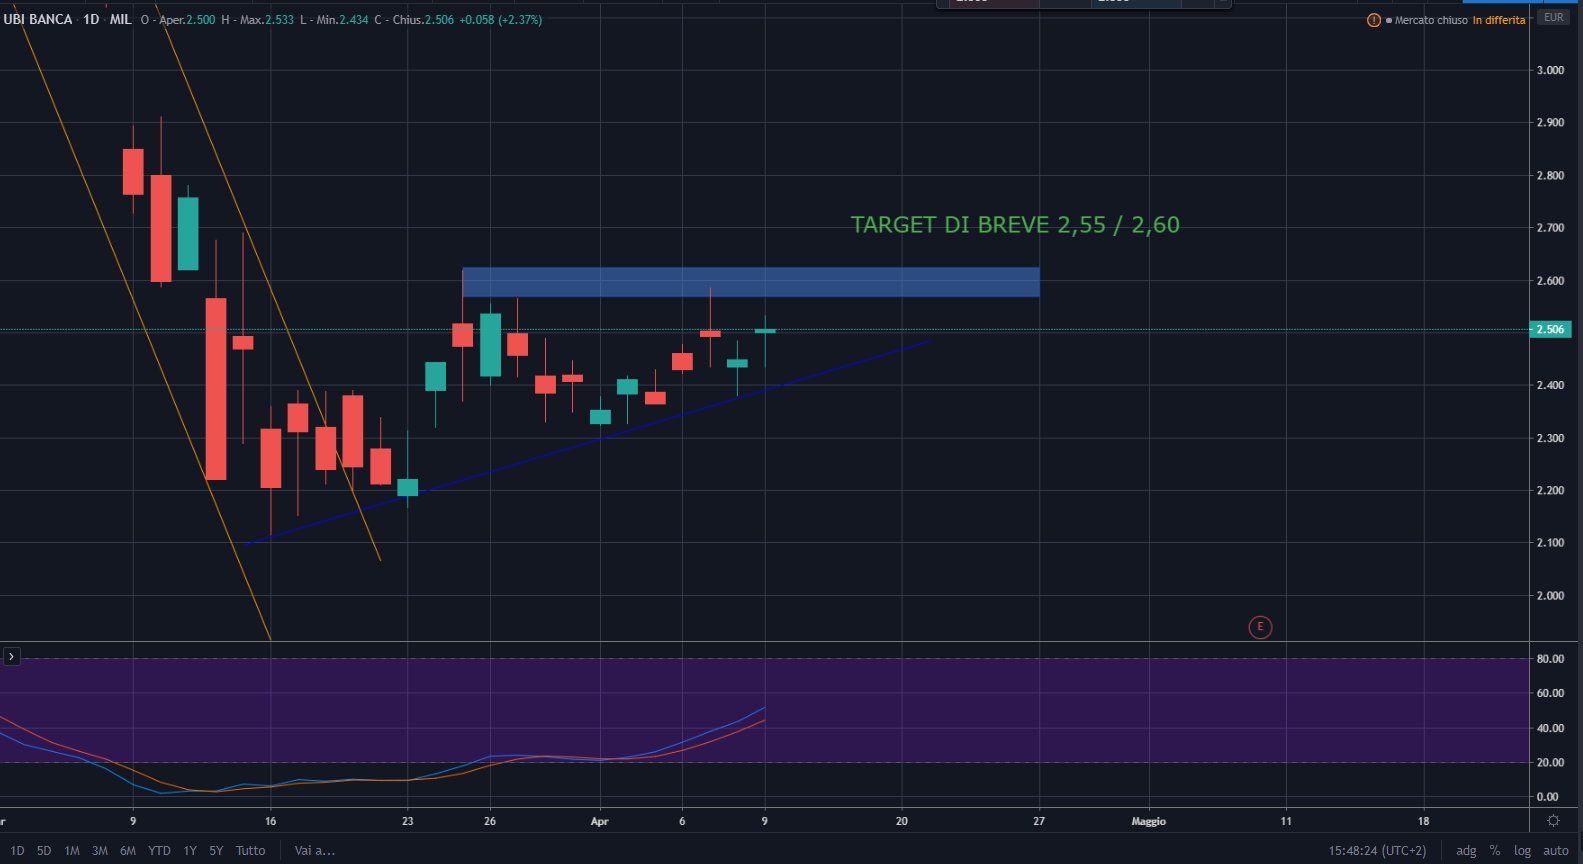This screenshot has height=864, width=1583.
Task: Click the +0.058 (+2.37%) change value
Action: (x=501, y=19)
